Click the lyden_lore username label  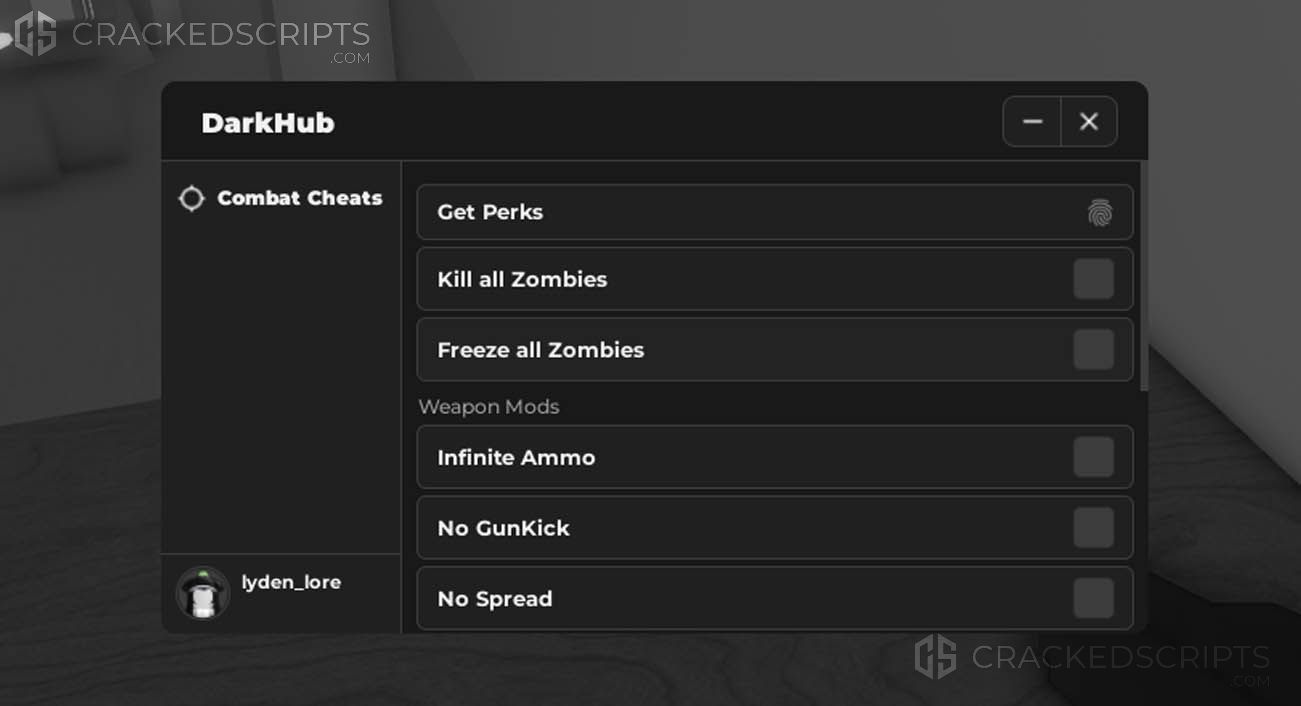291,582
